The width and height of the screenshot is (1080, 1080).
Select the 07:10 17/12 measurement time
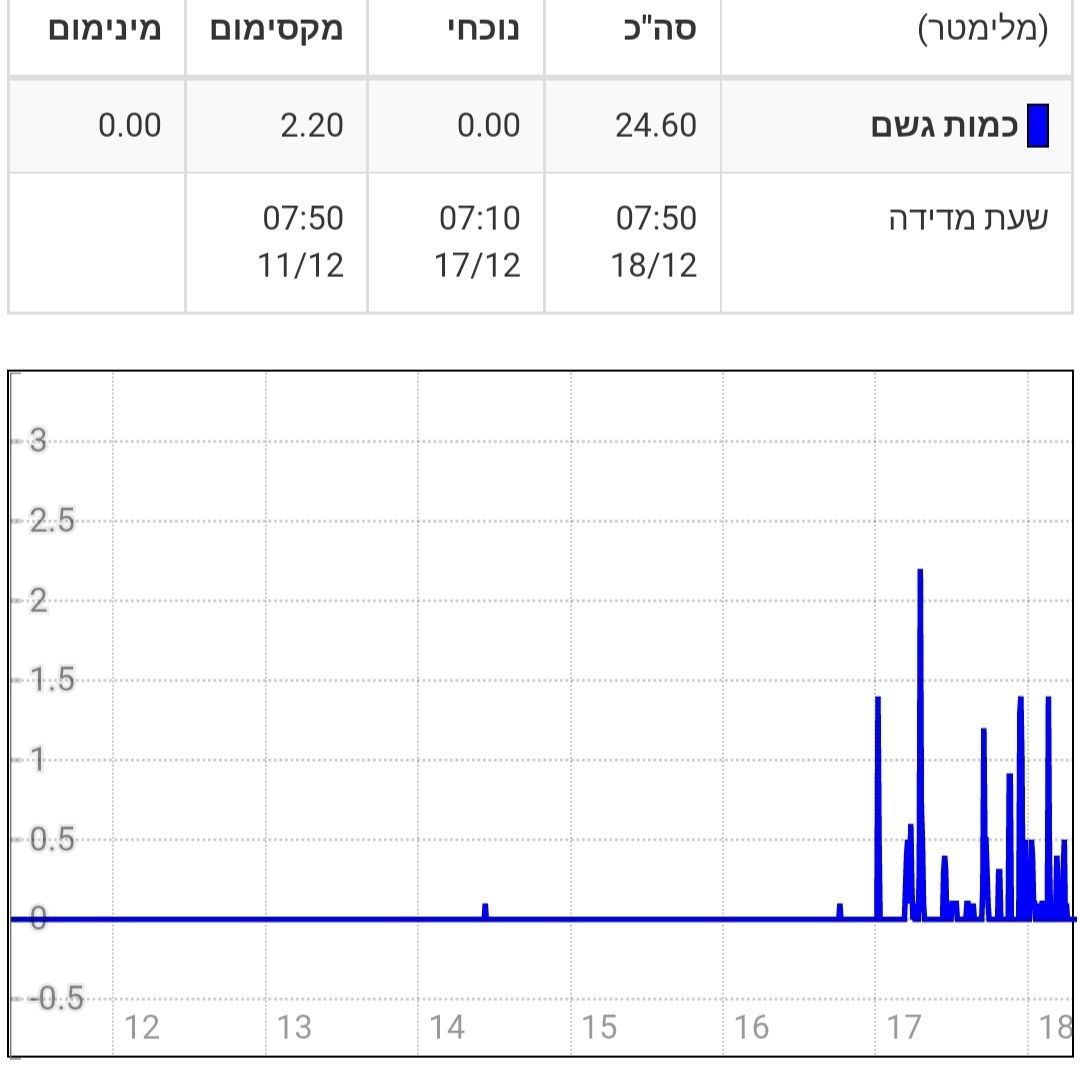click(x=480, y=242)
